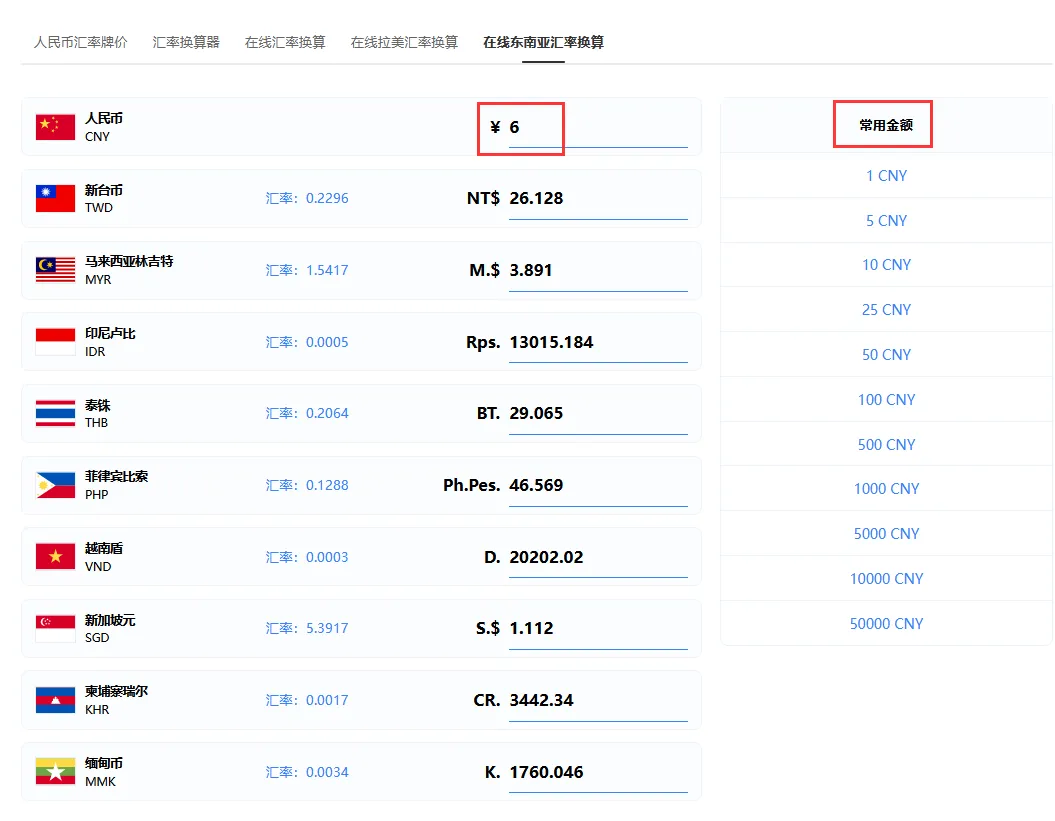
Task: Click the 缅甸币 currency name
Action: [104, 763]
